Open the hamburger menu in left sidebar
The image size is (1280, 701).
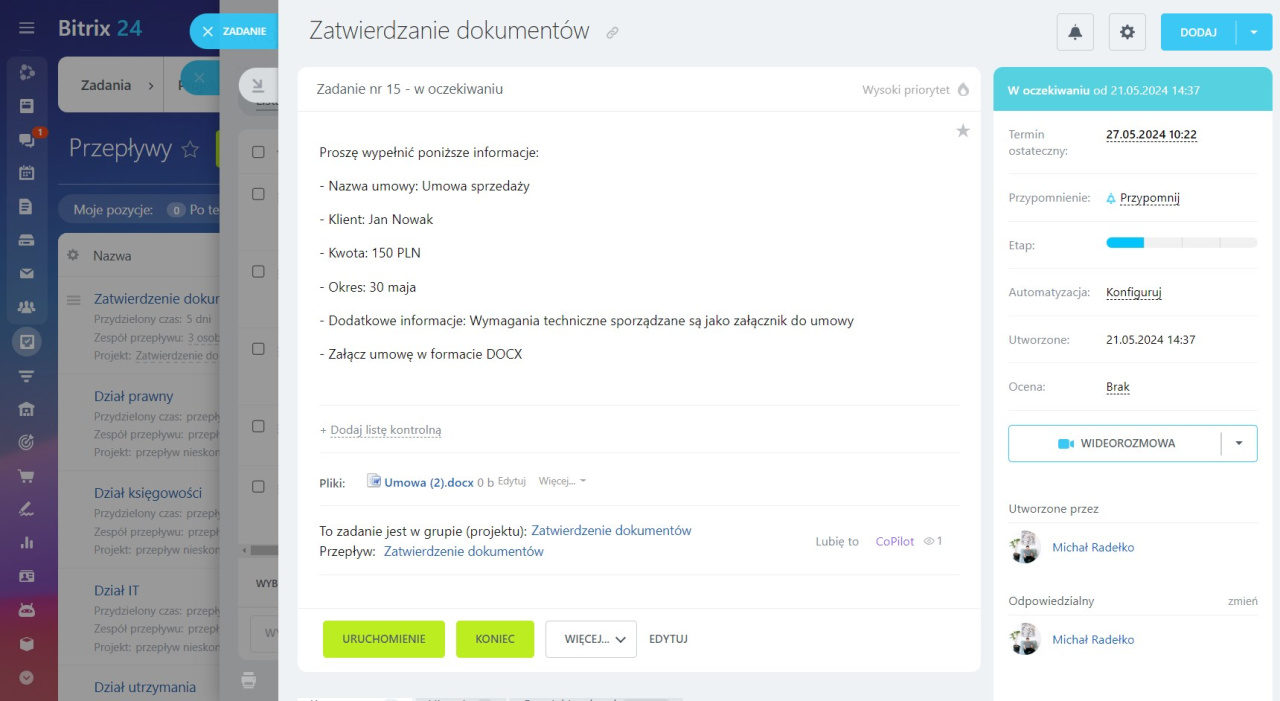(27, 28)
